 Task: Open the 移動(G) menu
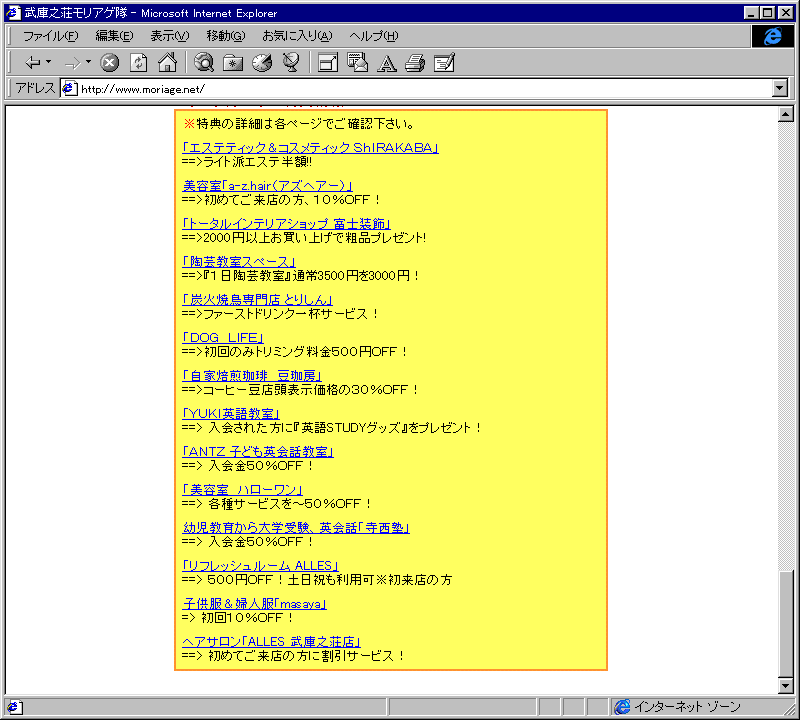(226, 36)
